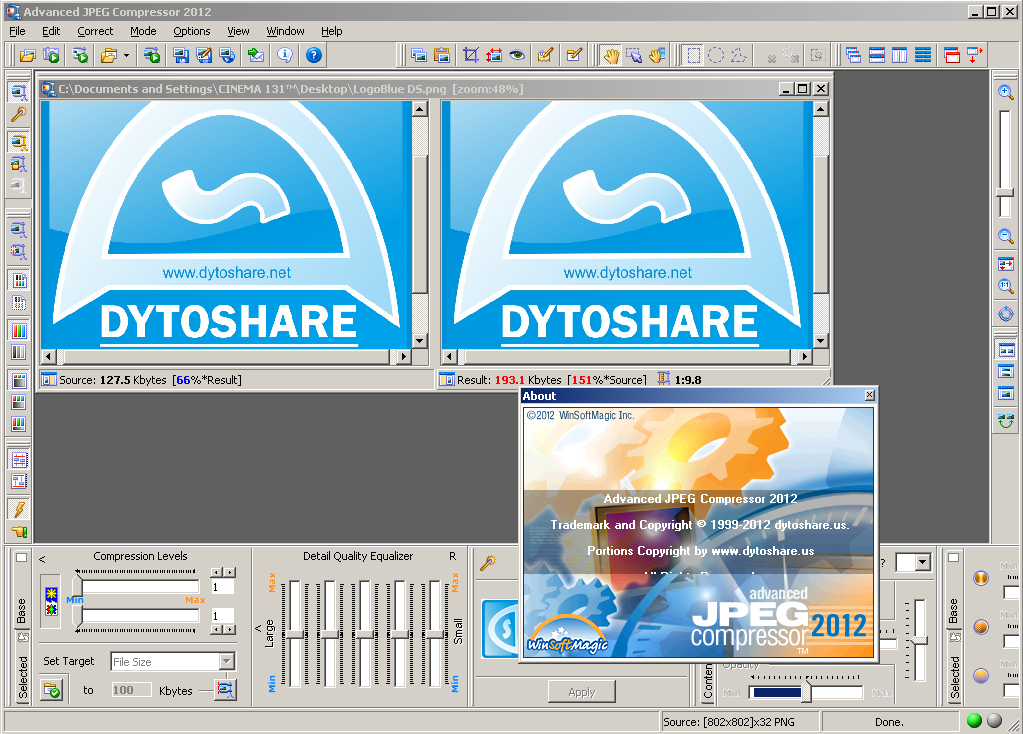Open the Edit menu
Screen dimensions: 1023x734
[x=51, y=31]
